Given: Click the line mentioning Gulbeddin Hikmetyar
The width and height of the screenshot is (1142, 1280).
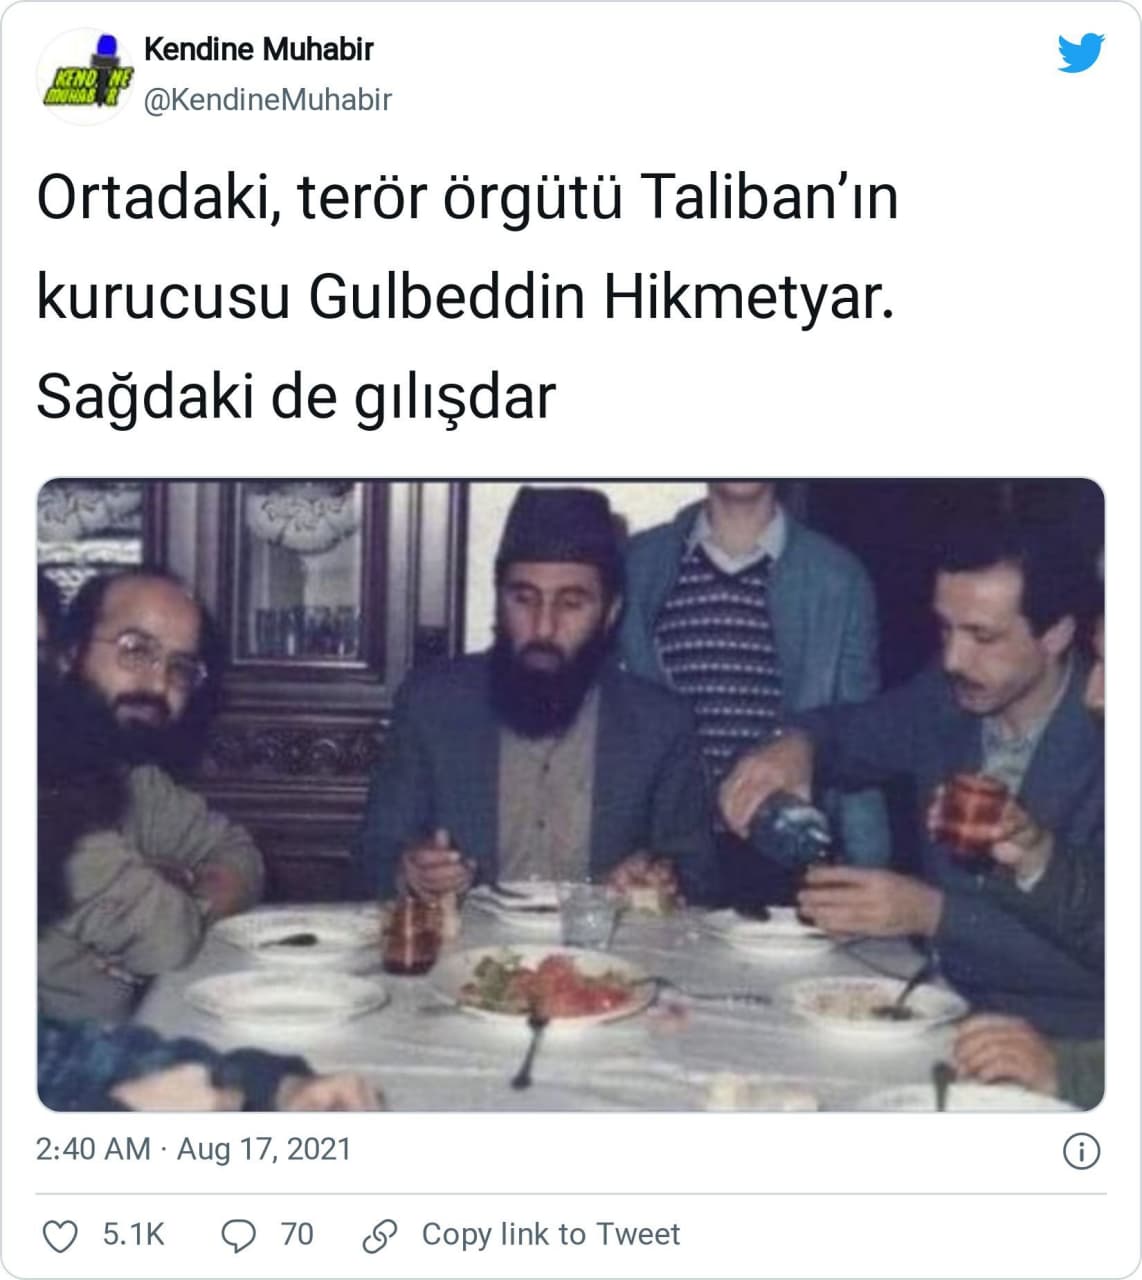Looking at the screenshot, I should 465,298.
